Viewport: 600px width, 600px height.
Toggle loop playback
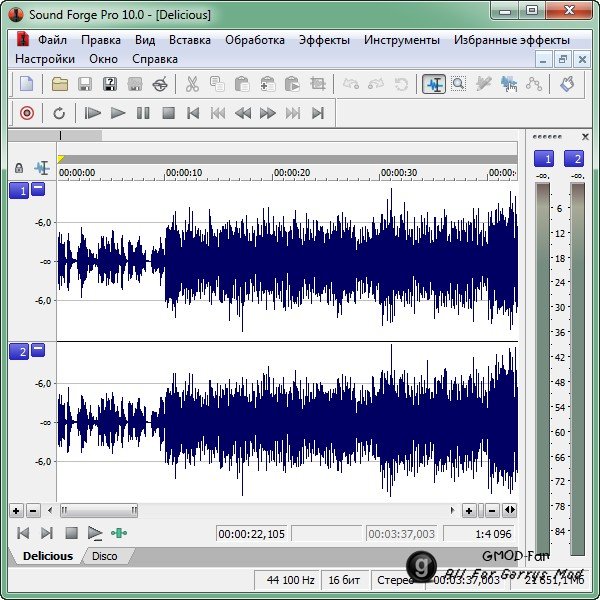click(x=59, y=113)
